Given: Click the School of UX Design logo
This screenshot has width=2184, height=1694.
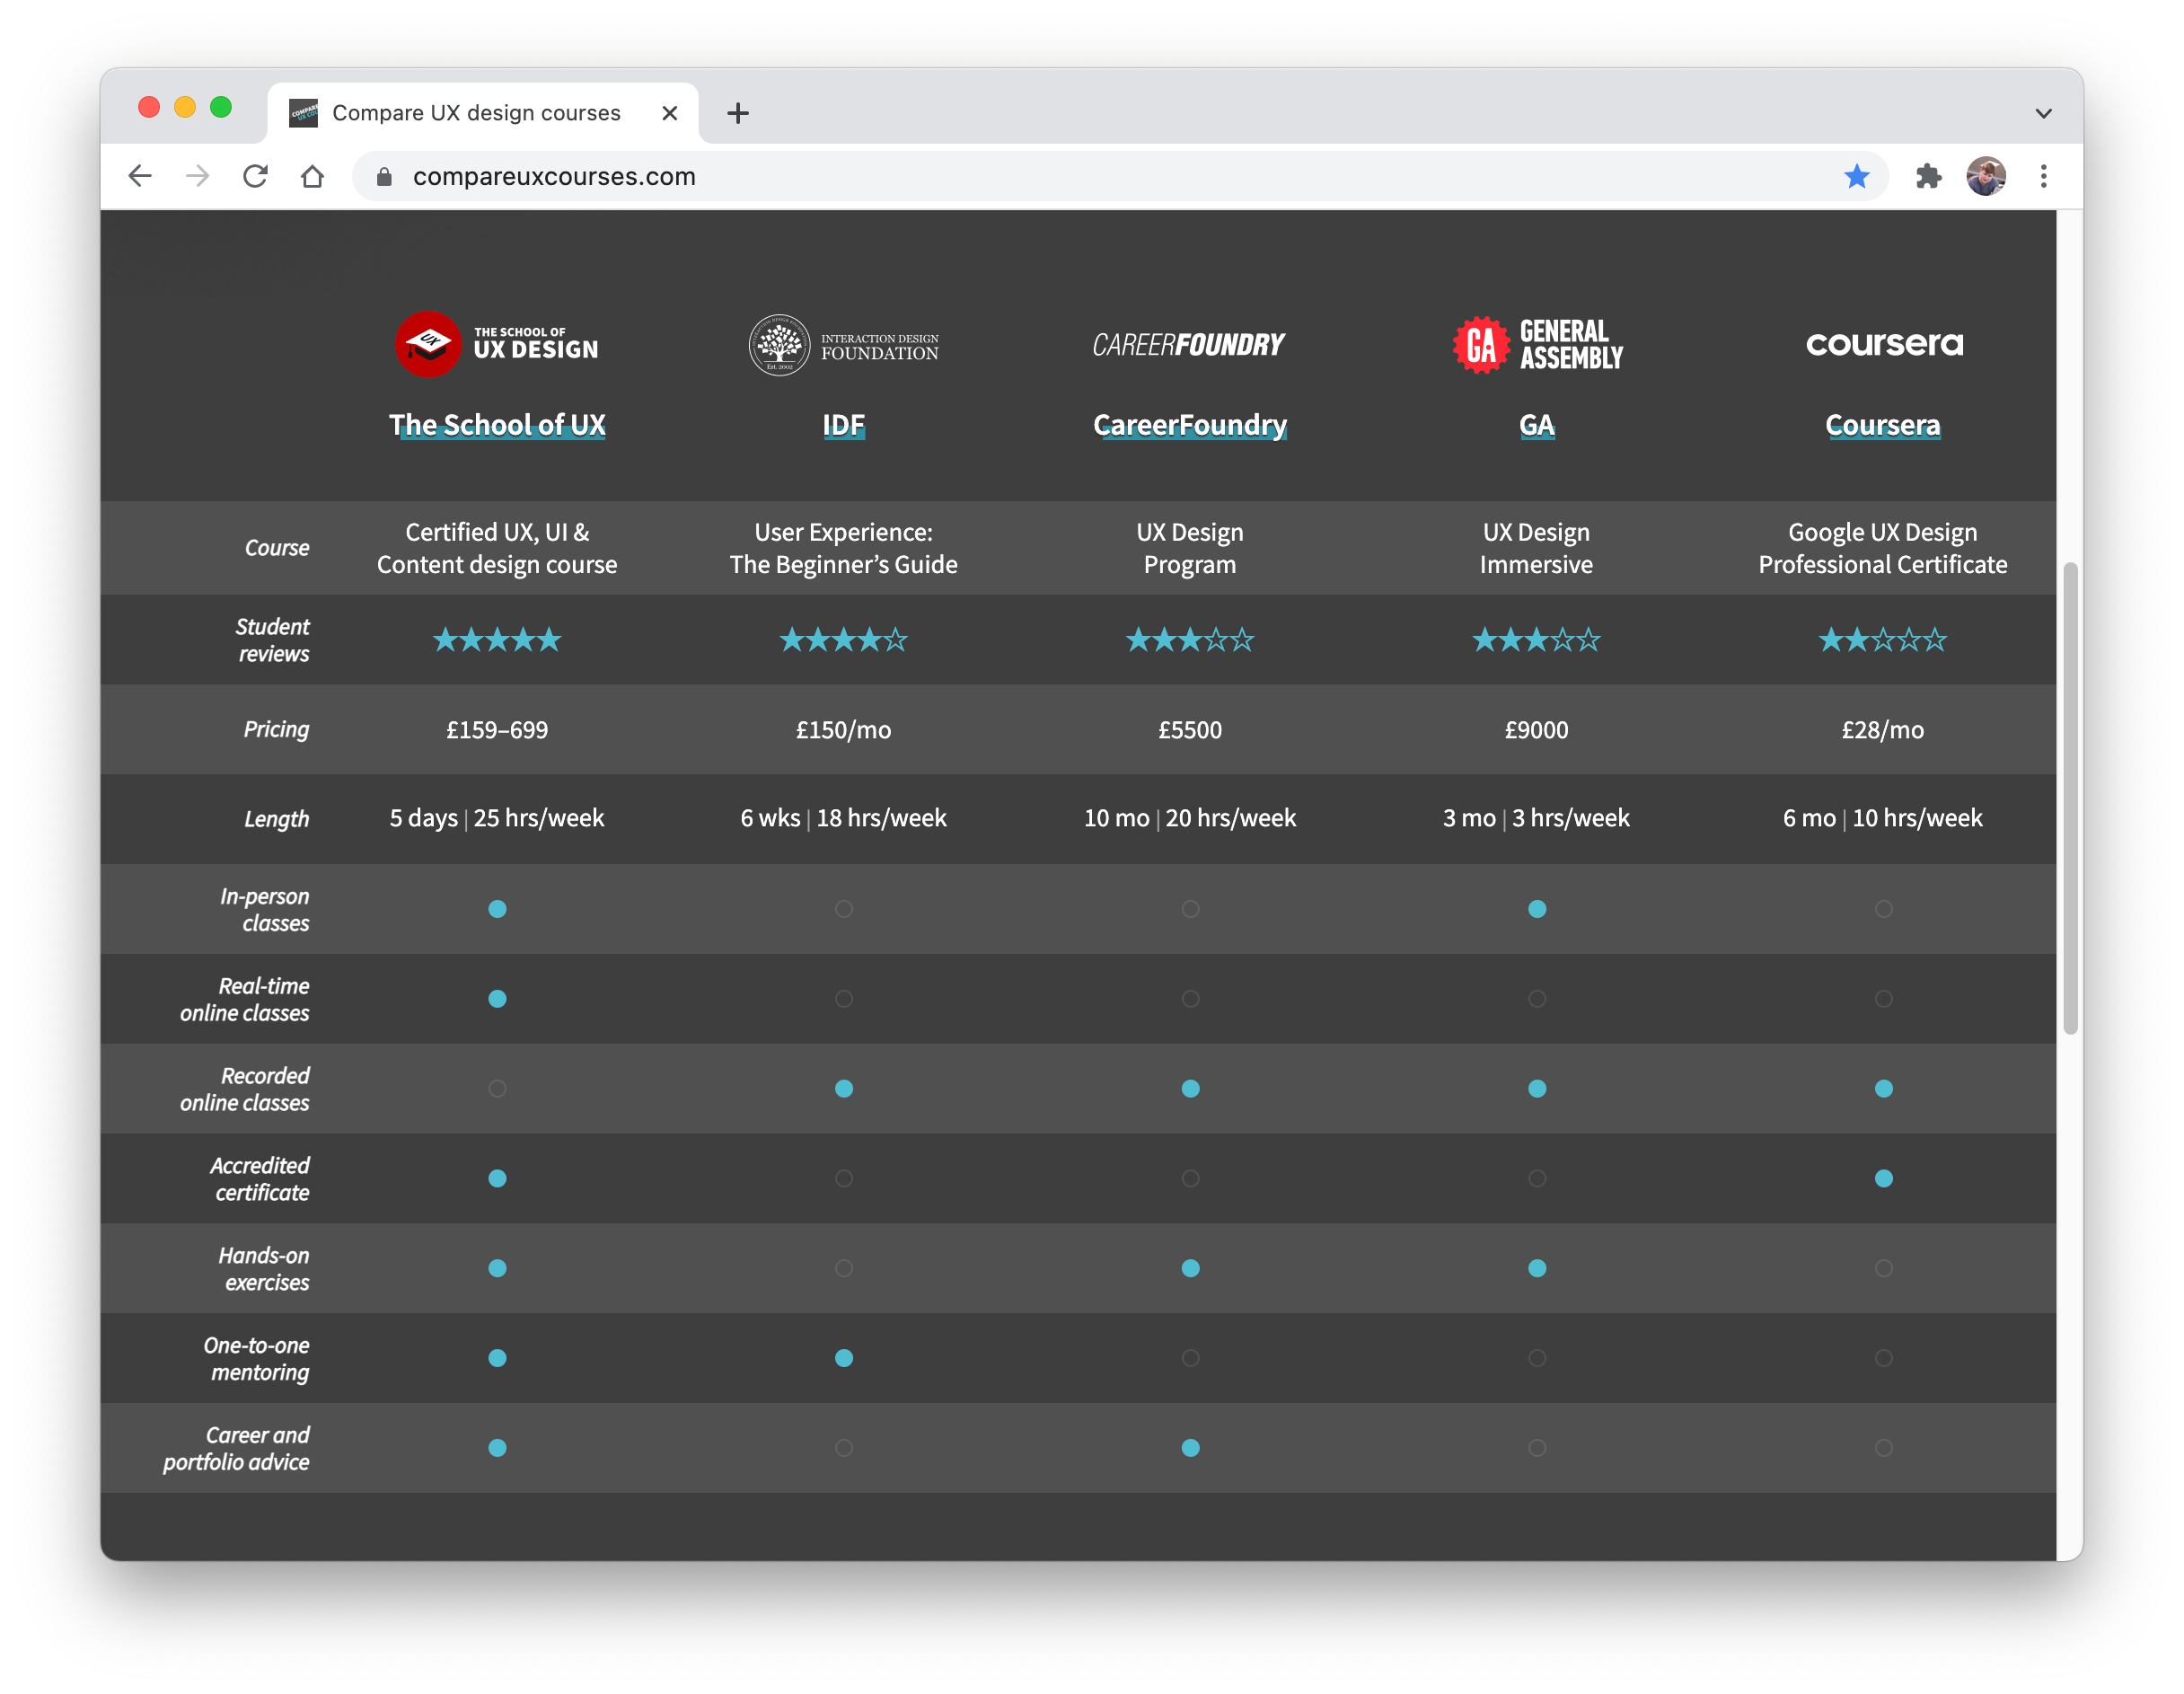Looking at the screenshot, I should point(496,344).
